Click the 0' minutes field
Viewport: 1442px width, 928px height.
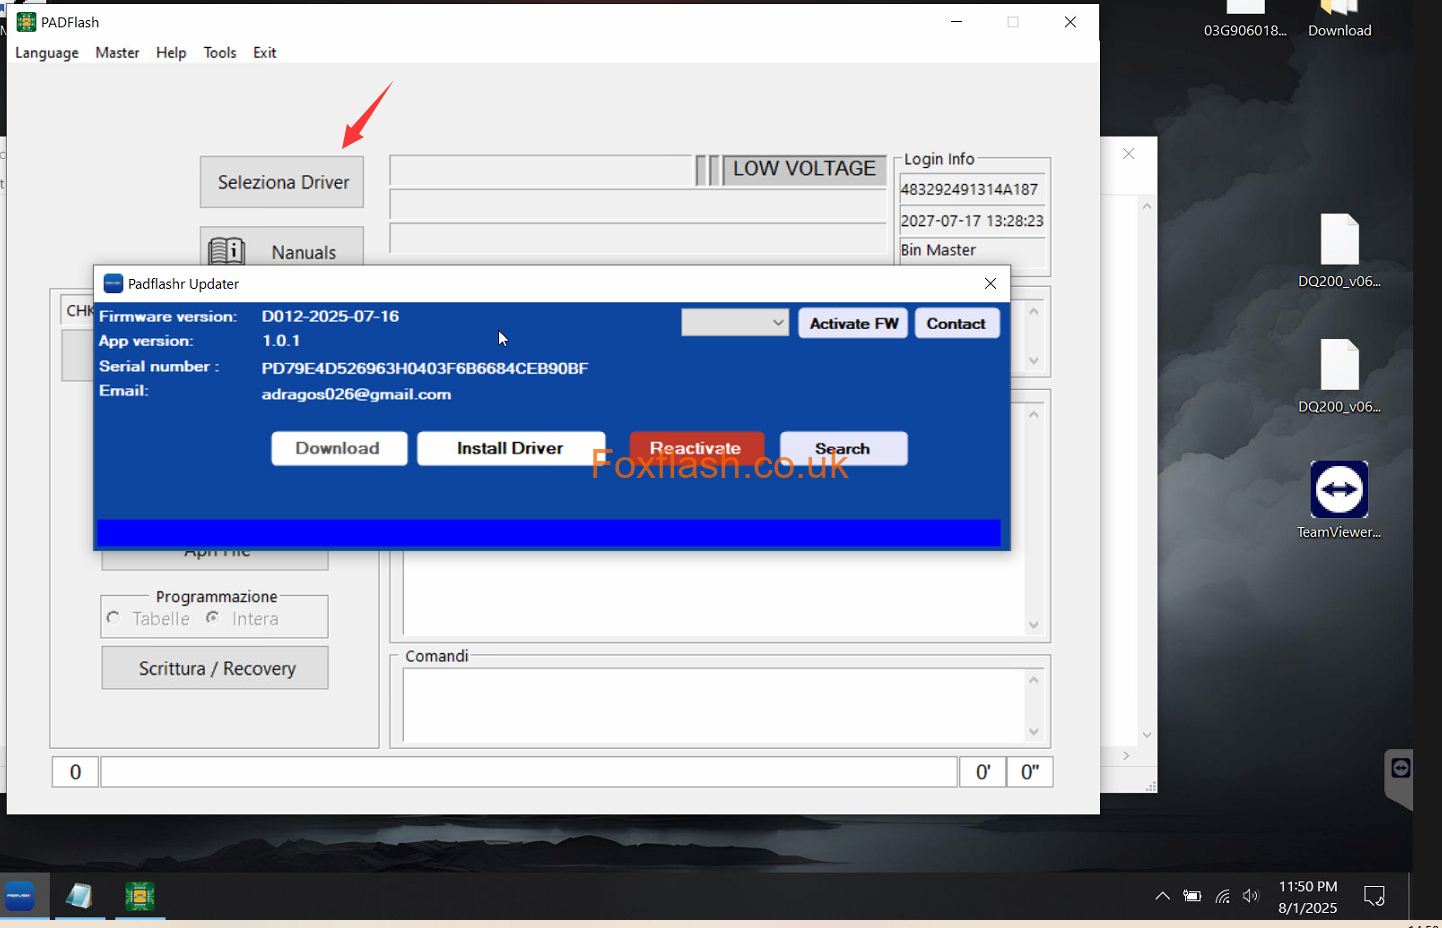pos(983,772)
